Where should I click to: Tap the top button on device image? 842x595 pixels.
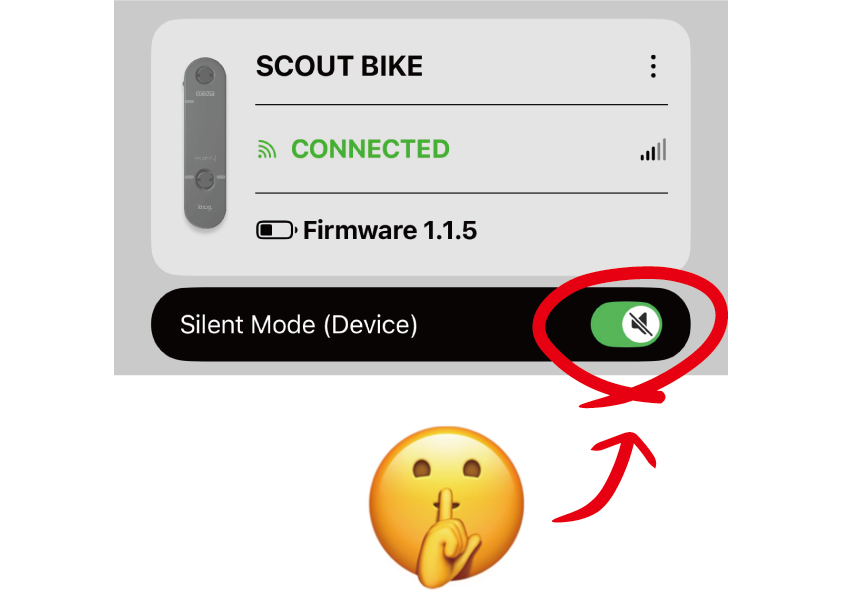205,75
